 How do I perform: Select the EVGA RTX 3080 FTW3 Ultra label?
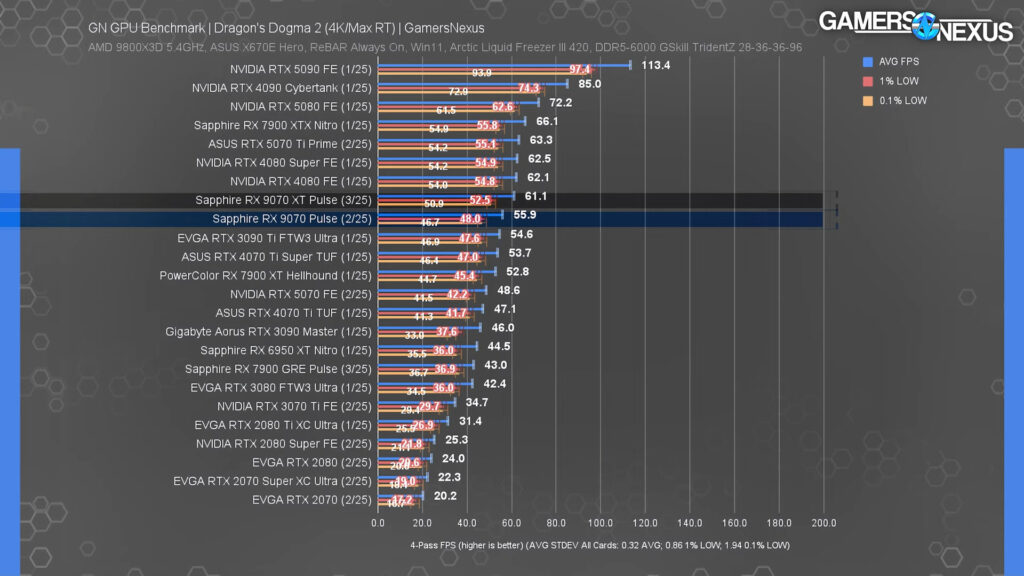(281, 388)
